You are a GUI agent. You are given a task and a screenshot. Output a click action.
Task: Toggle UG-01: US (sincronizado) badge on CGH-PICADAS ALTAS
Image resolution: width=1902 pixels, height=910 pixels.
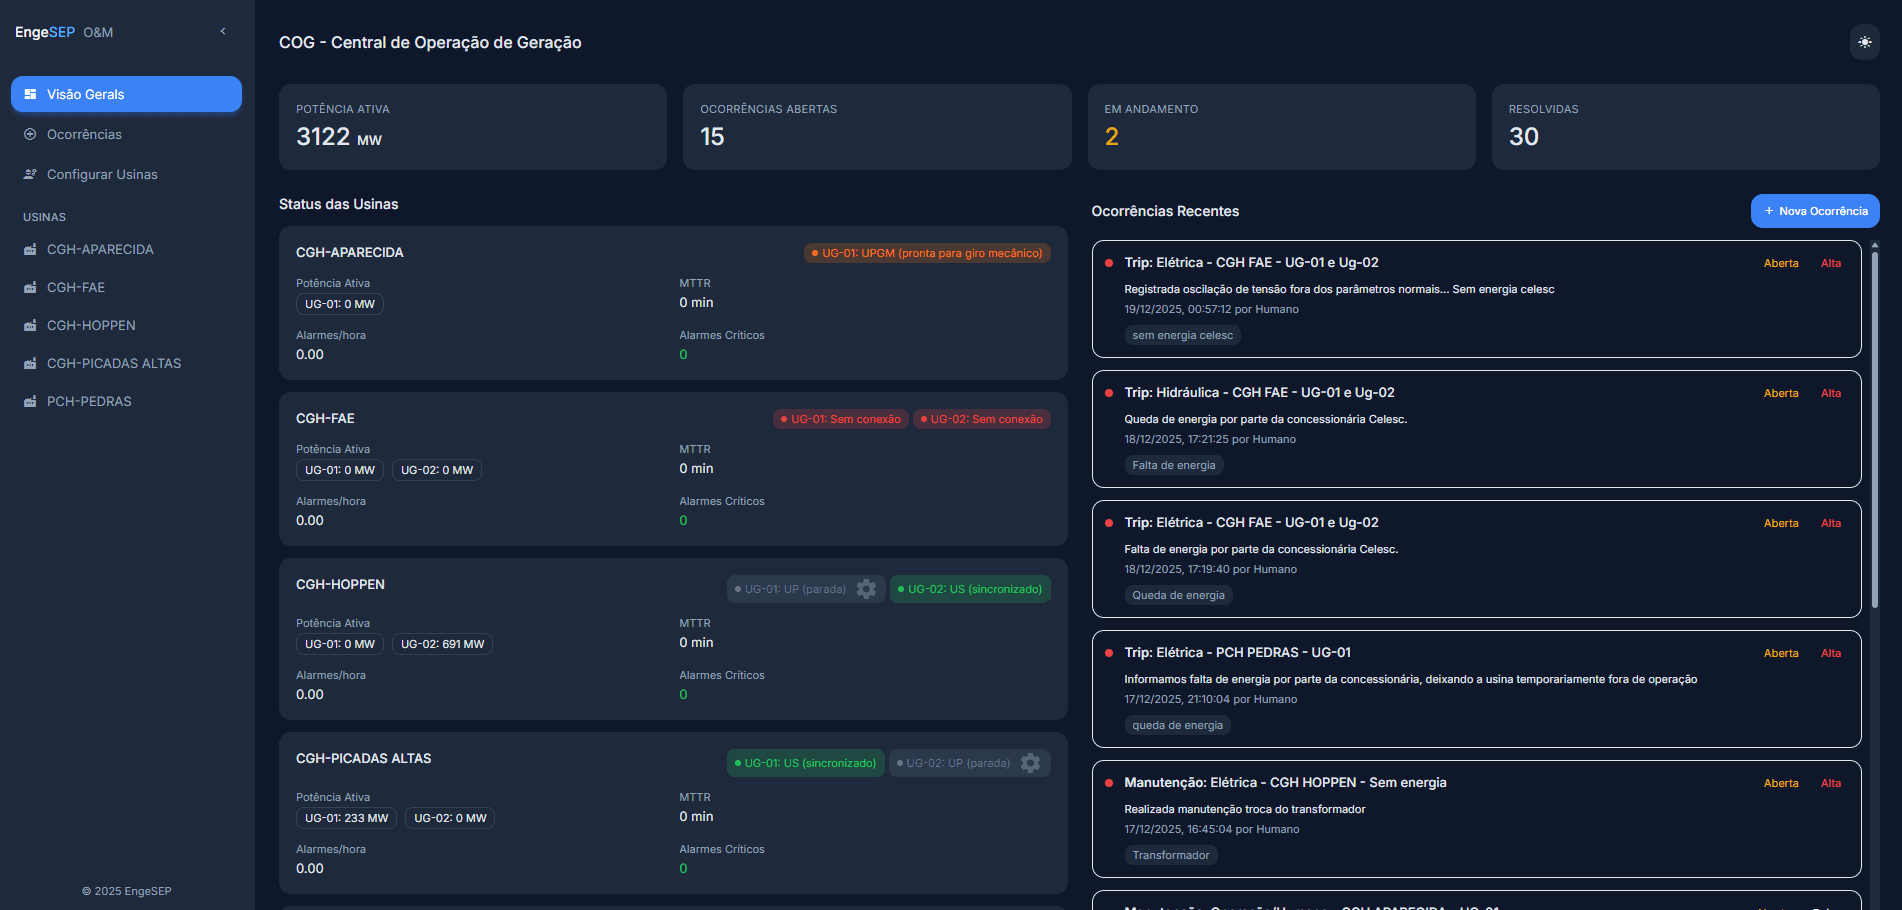[x=805, y=762]
